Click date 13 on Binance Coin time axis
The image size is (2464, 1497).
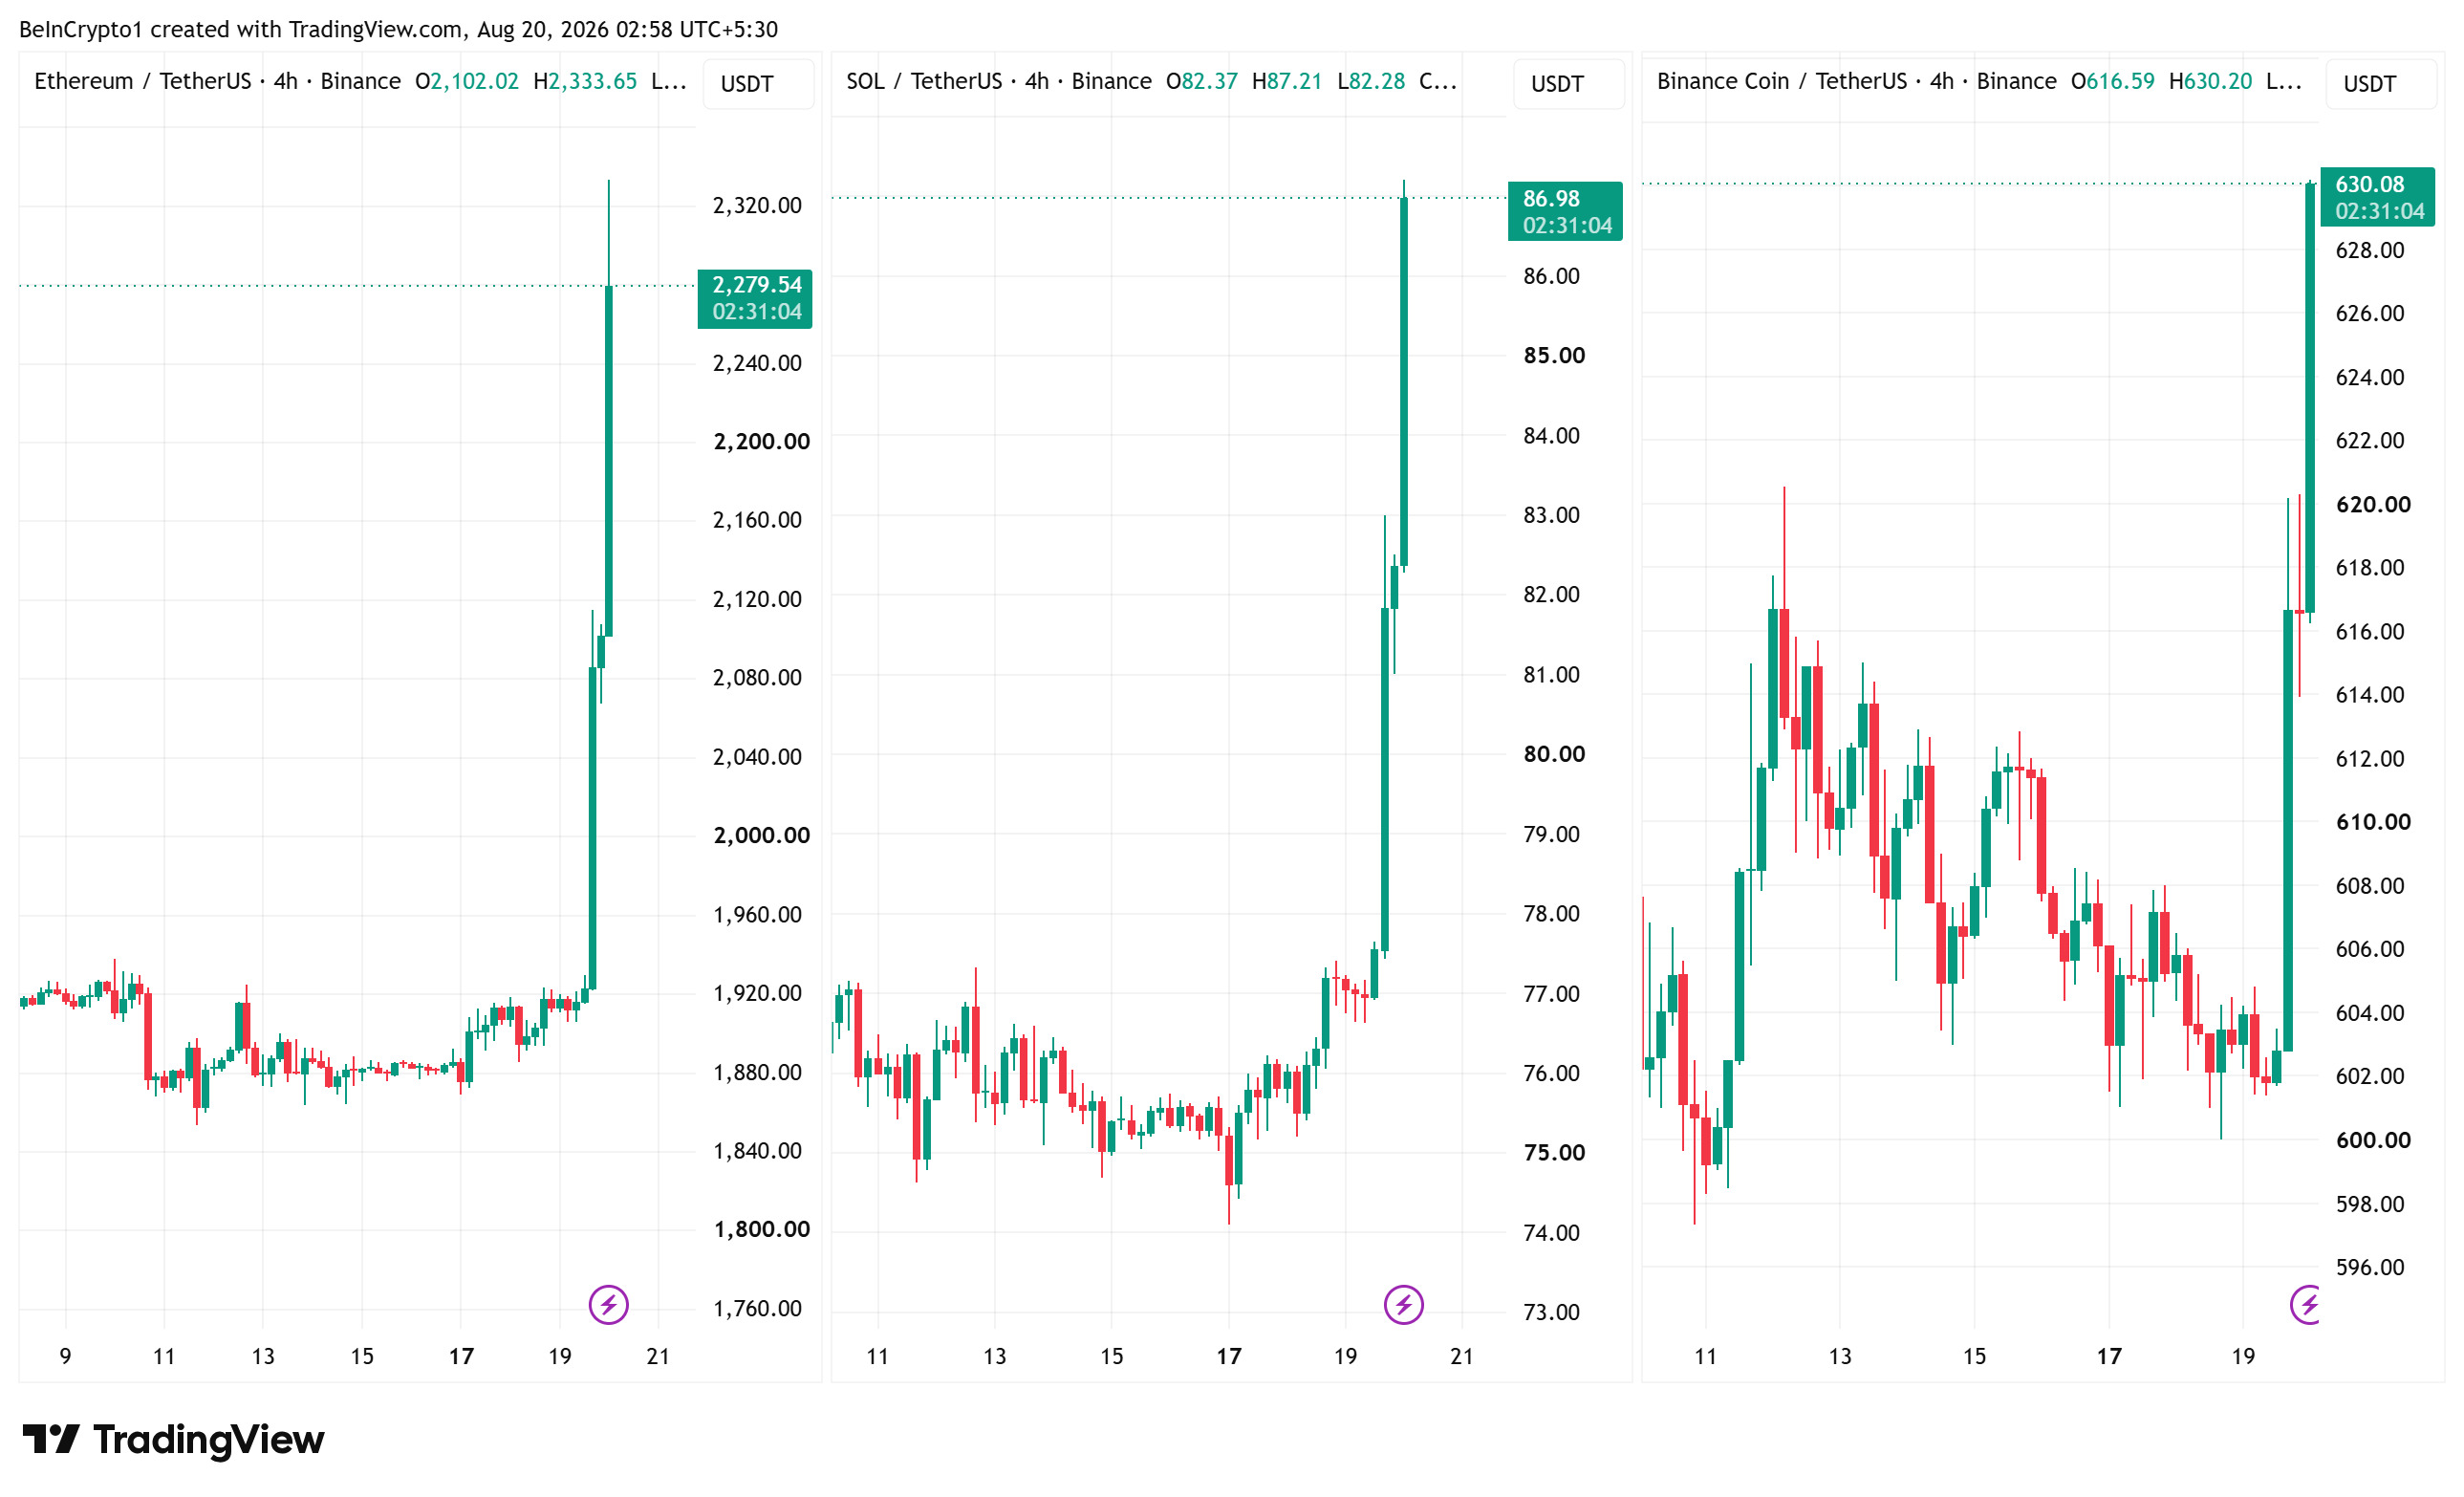coord(1840,1356)
